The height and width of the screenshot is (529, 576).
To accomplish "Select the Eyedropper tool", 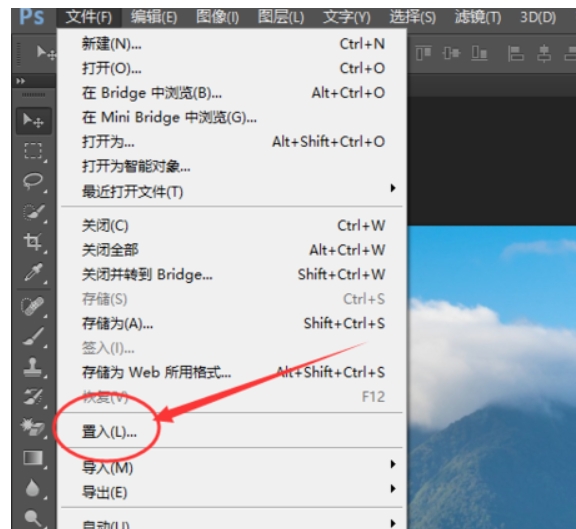I will (33, 272).
